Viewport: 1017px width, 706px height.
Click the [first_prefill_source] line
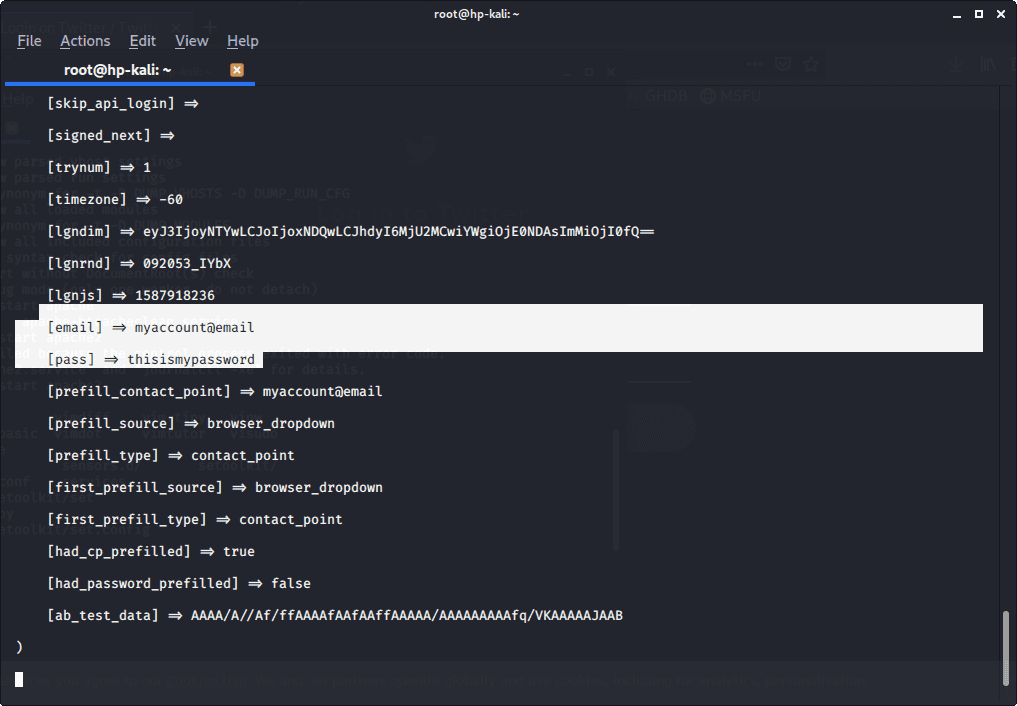pos(215,488)
